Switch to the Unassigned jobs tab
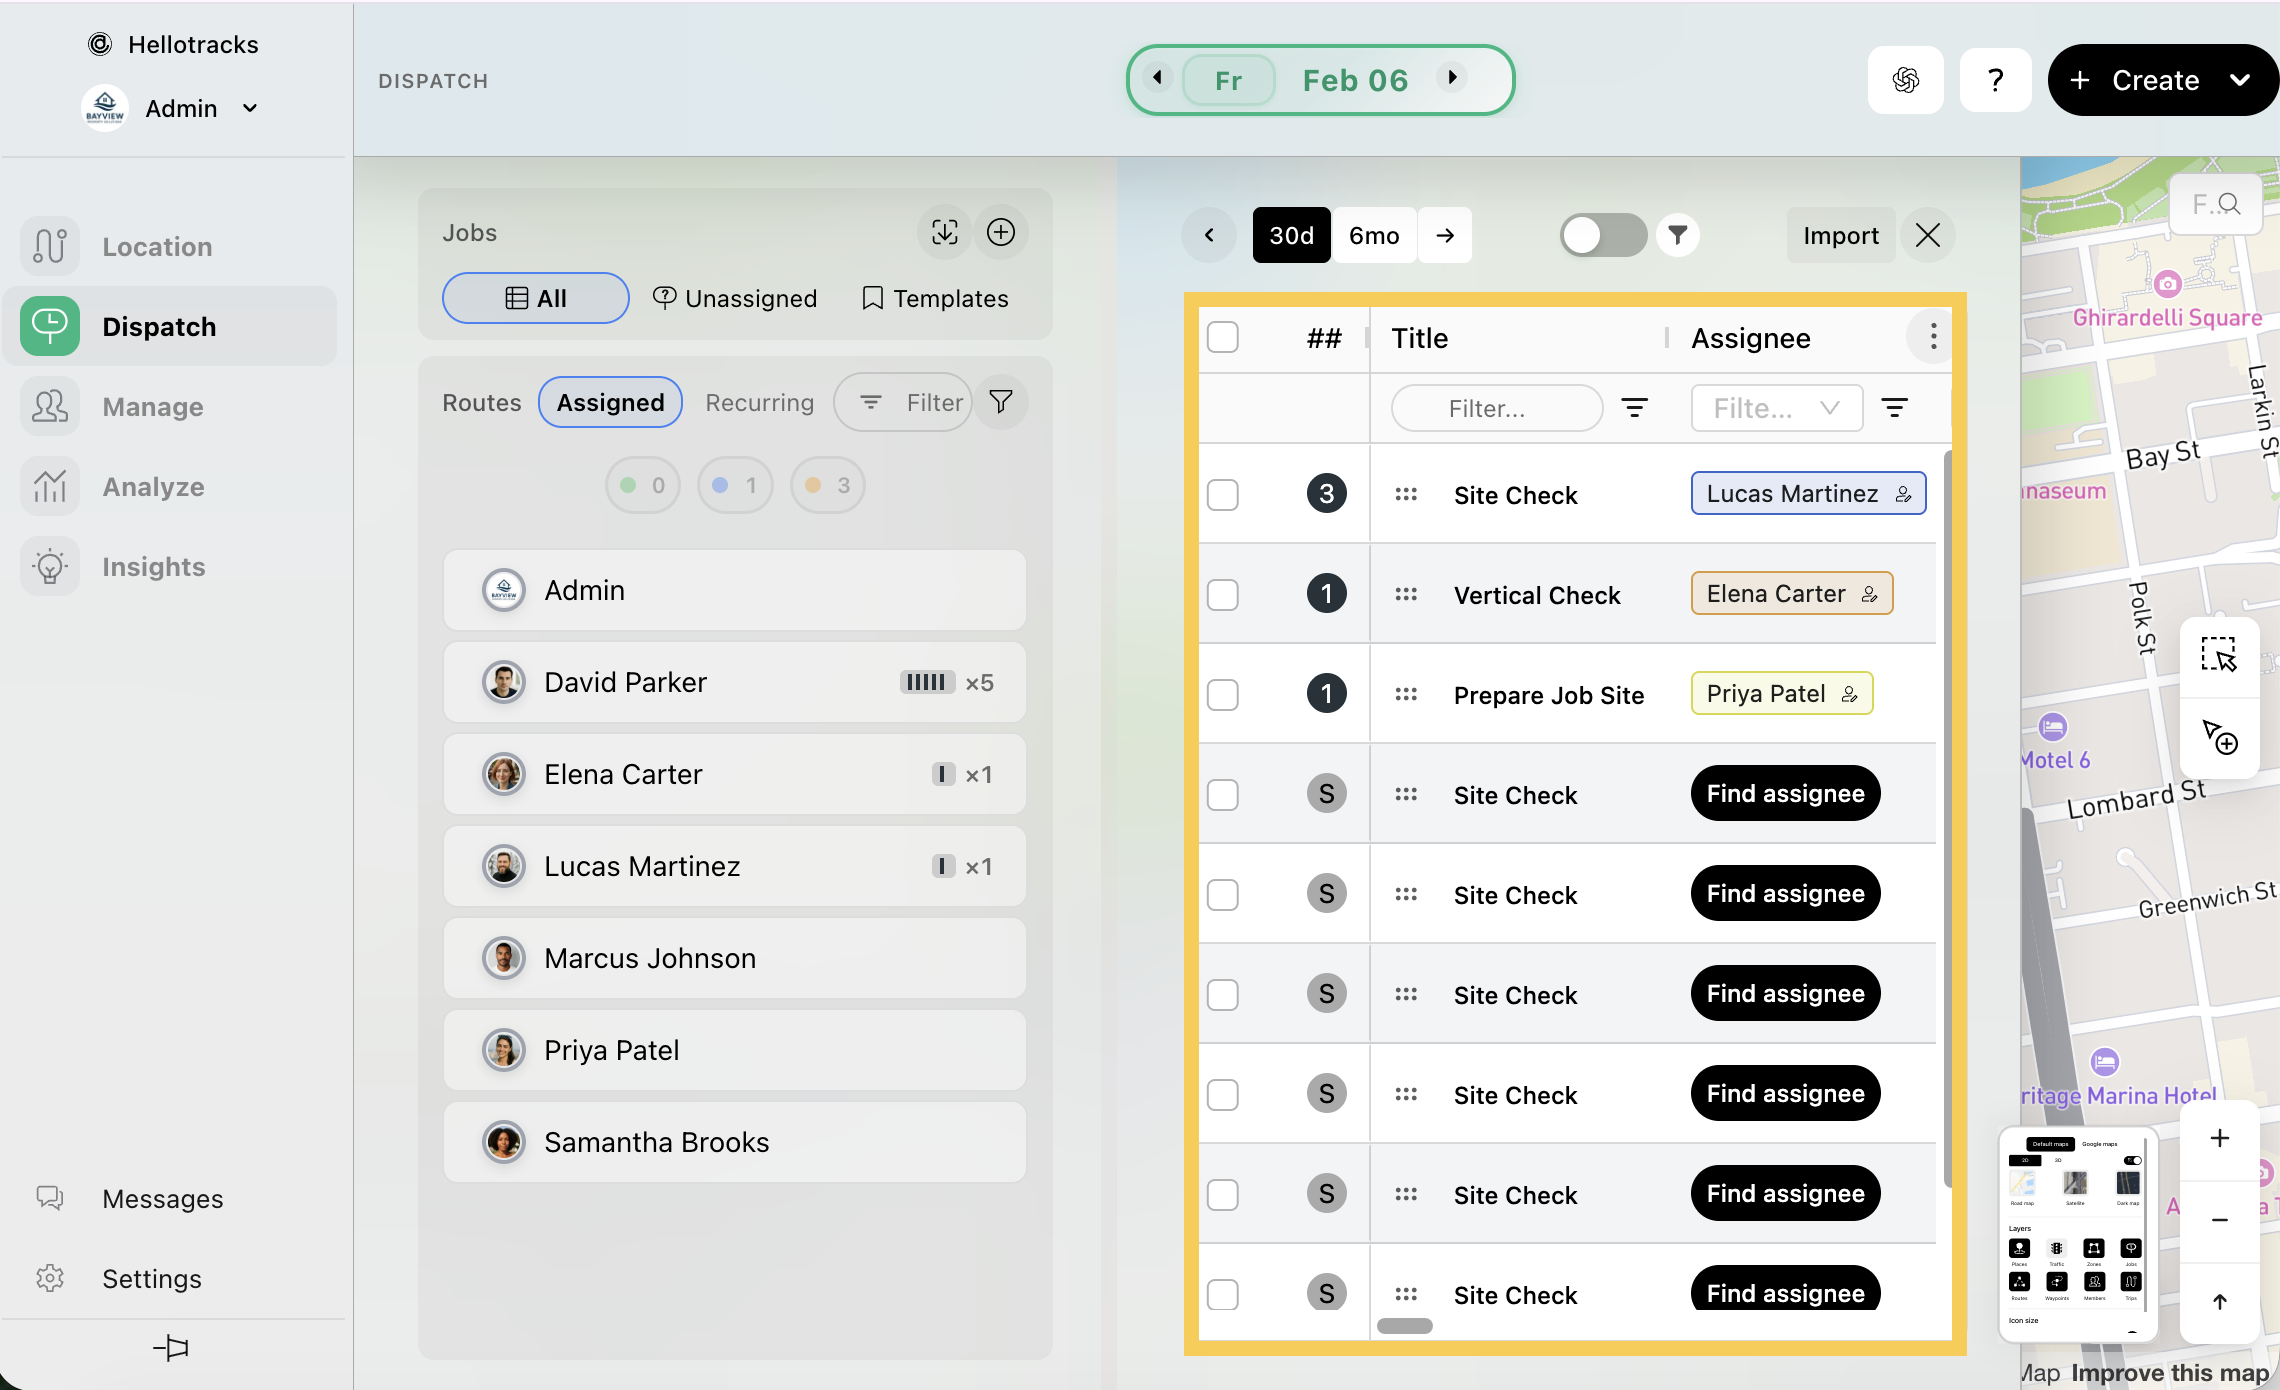Viewport: 2280px width, 1390px height. (x=735, y=298)
